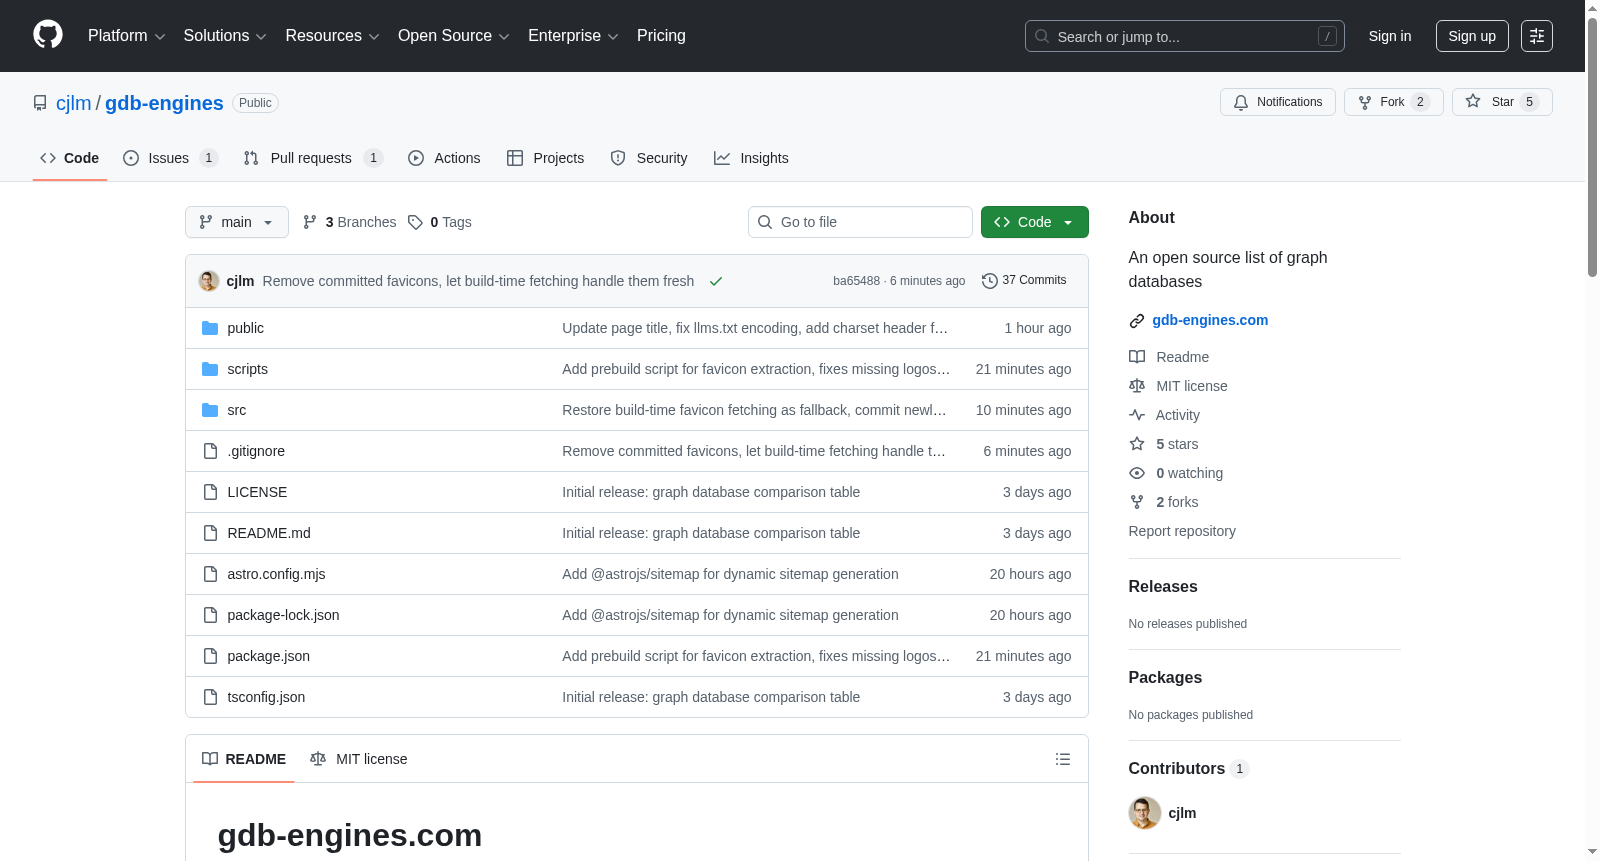1600x861 pixels.
Task: View the 3 Branches link
Action: point(349,222)
